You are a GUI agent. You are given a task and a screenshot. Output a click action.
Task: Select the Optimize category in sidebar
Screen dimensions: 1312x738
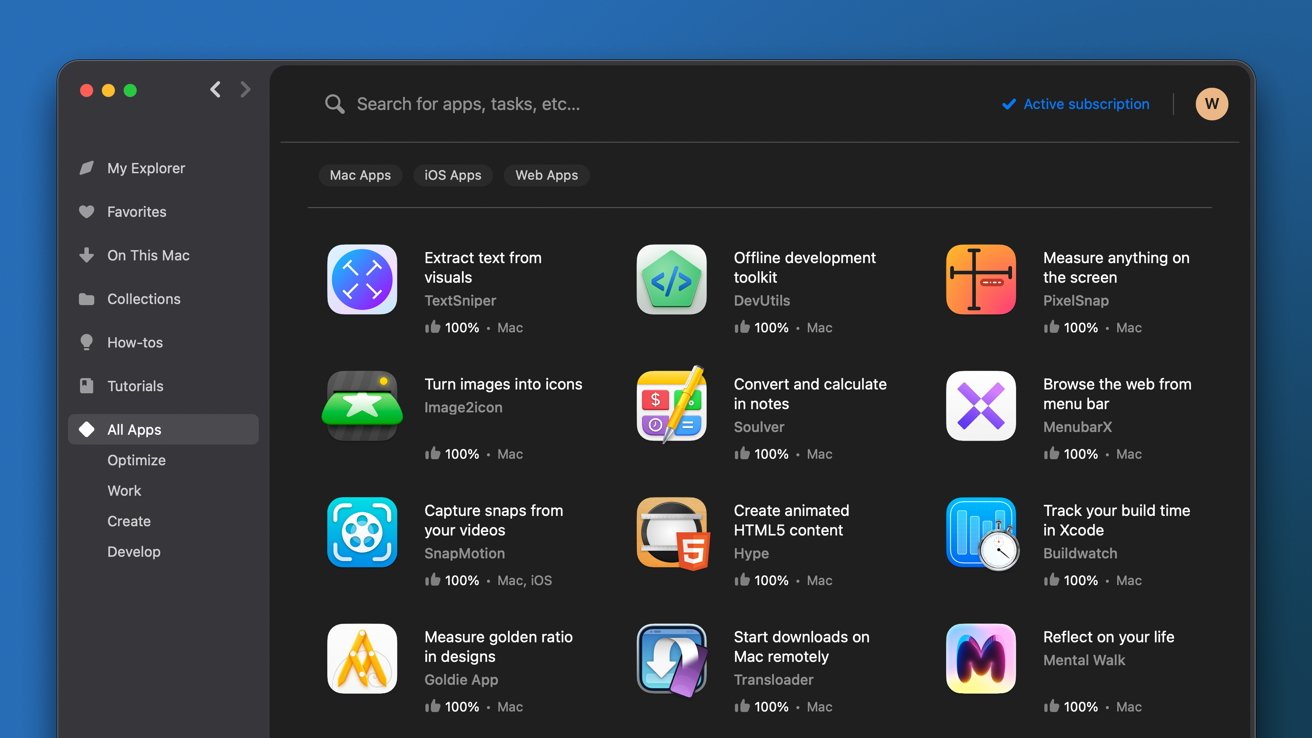(x=136, y=460)
